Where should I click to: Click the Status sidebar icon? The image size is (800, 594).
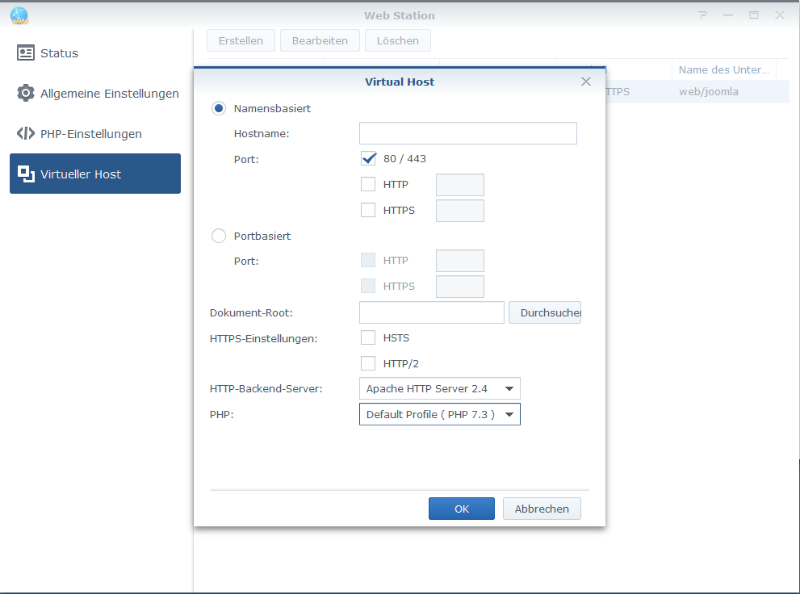[26, 53]
